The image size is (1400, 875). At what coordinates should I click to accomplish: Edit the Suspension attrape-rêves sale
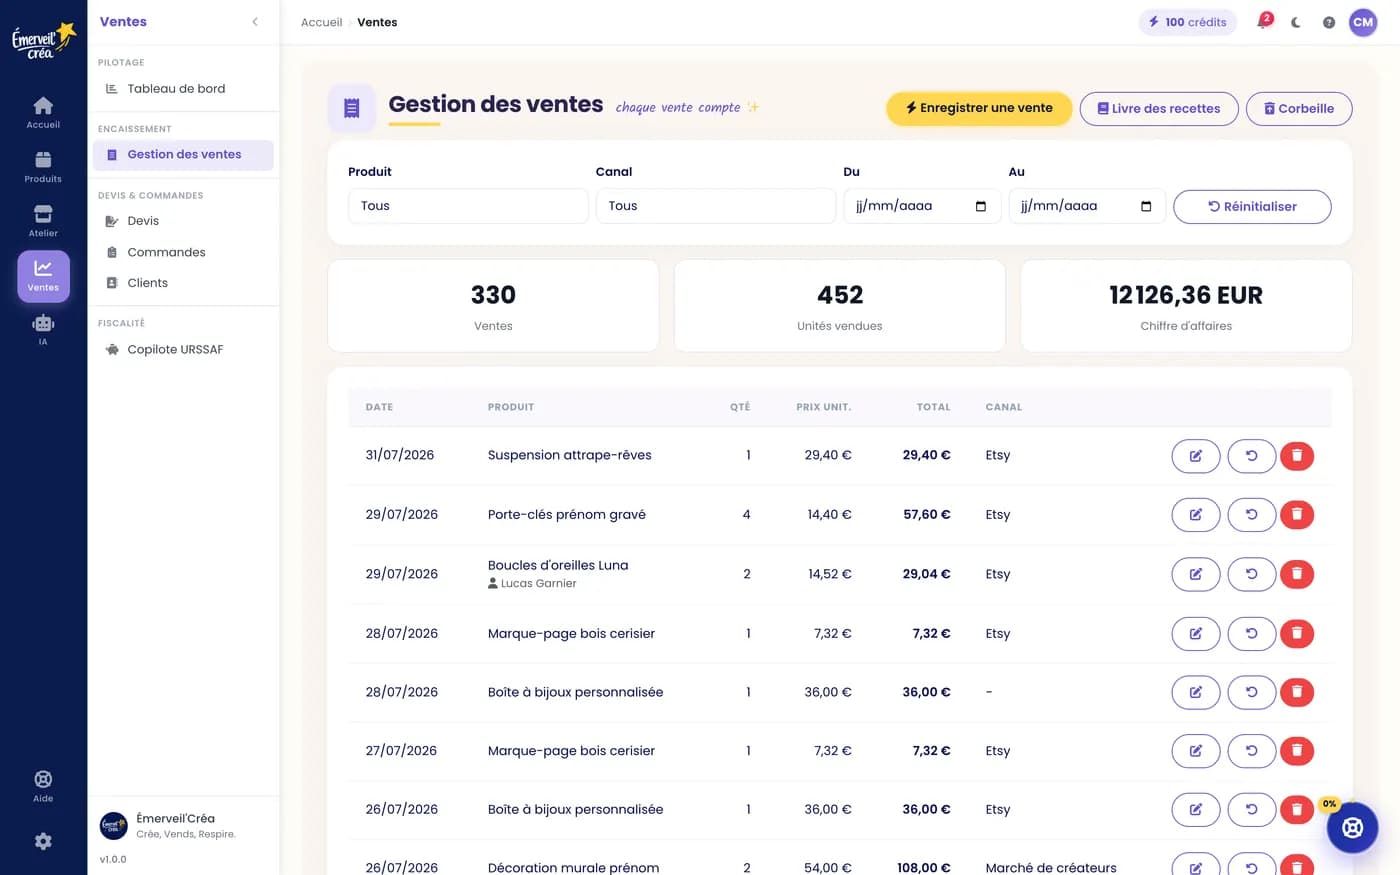tap(1196, 456)
